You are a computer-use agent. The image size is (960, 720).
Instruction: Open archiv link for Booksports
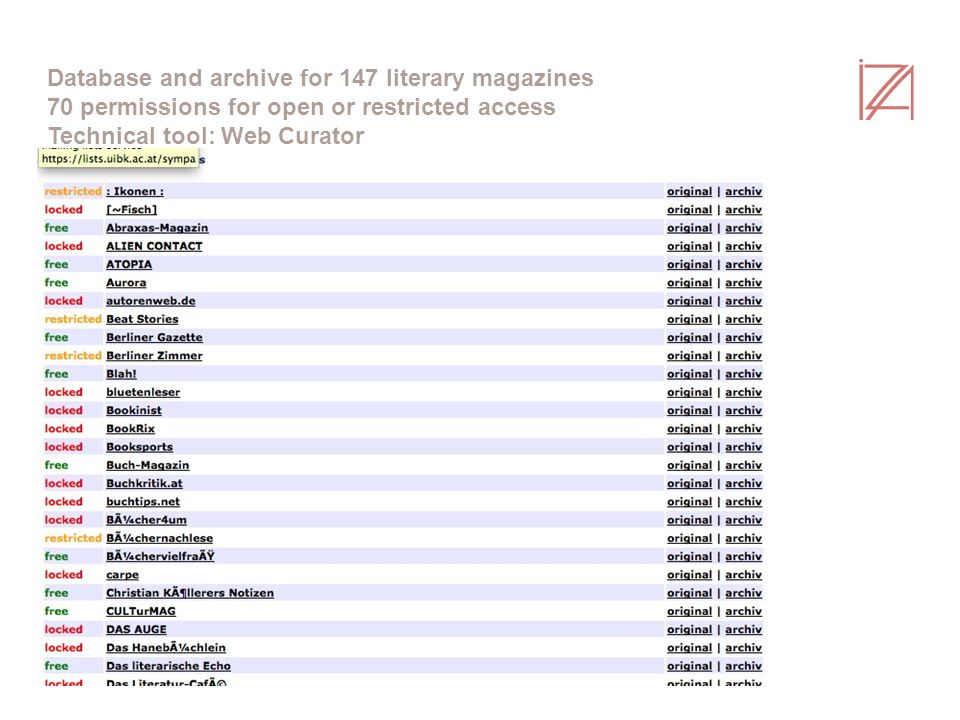tap(743, 448)
